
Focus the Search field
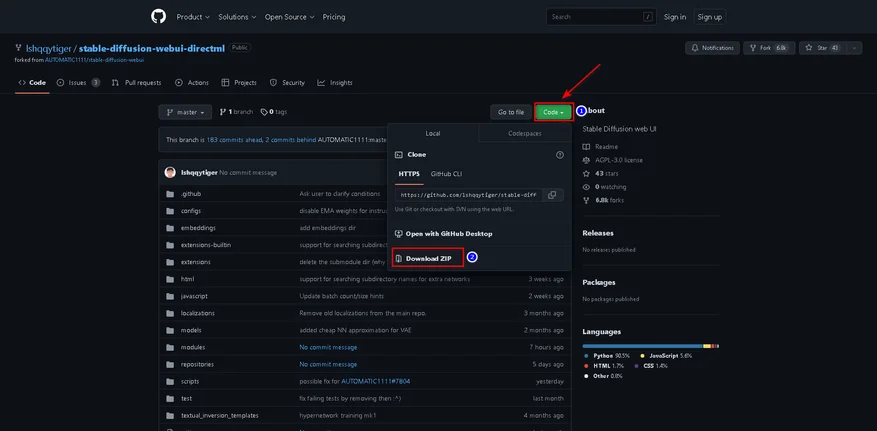[x=600, y=17]
